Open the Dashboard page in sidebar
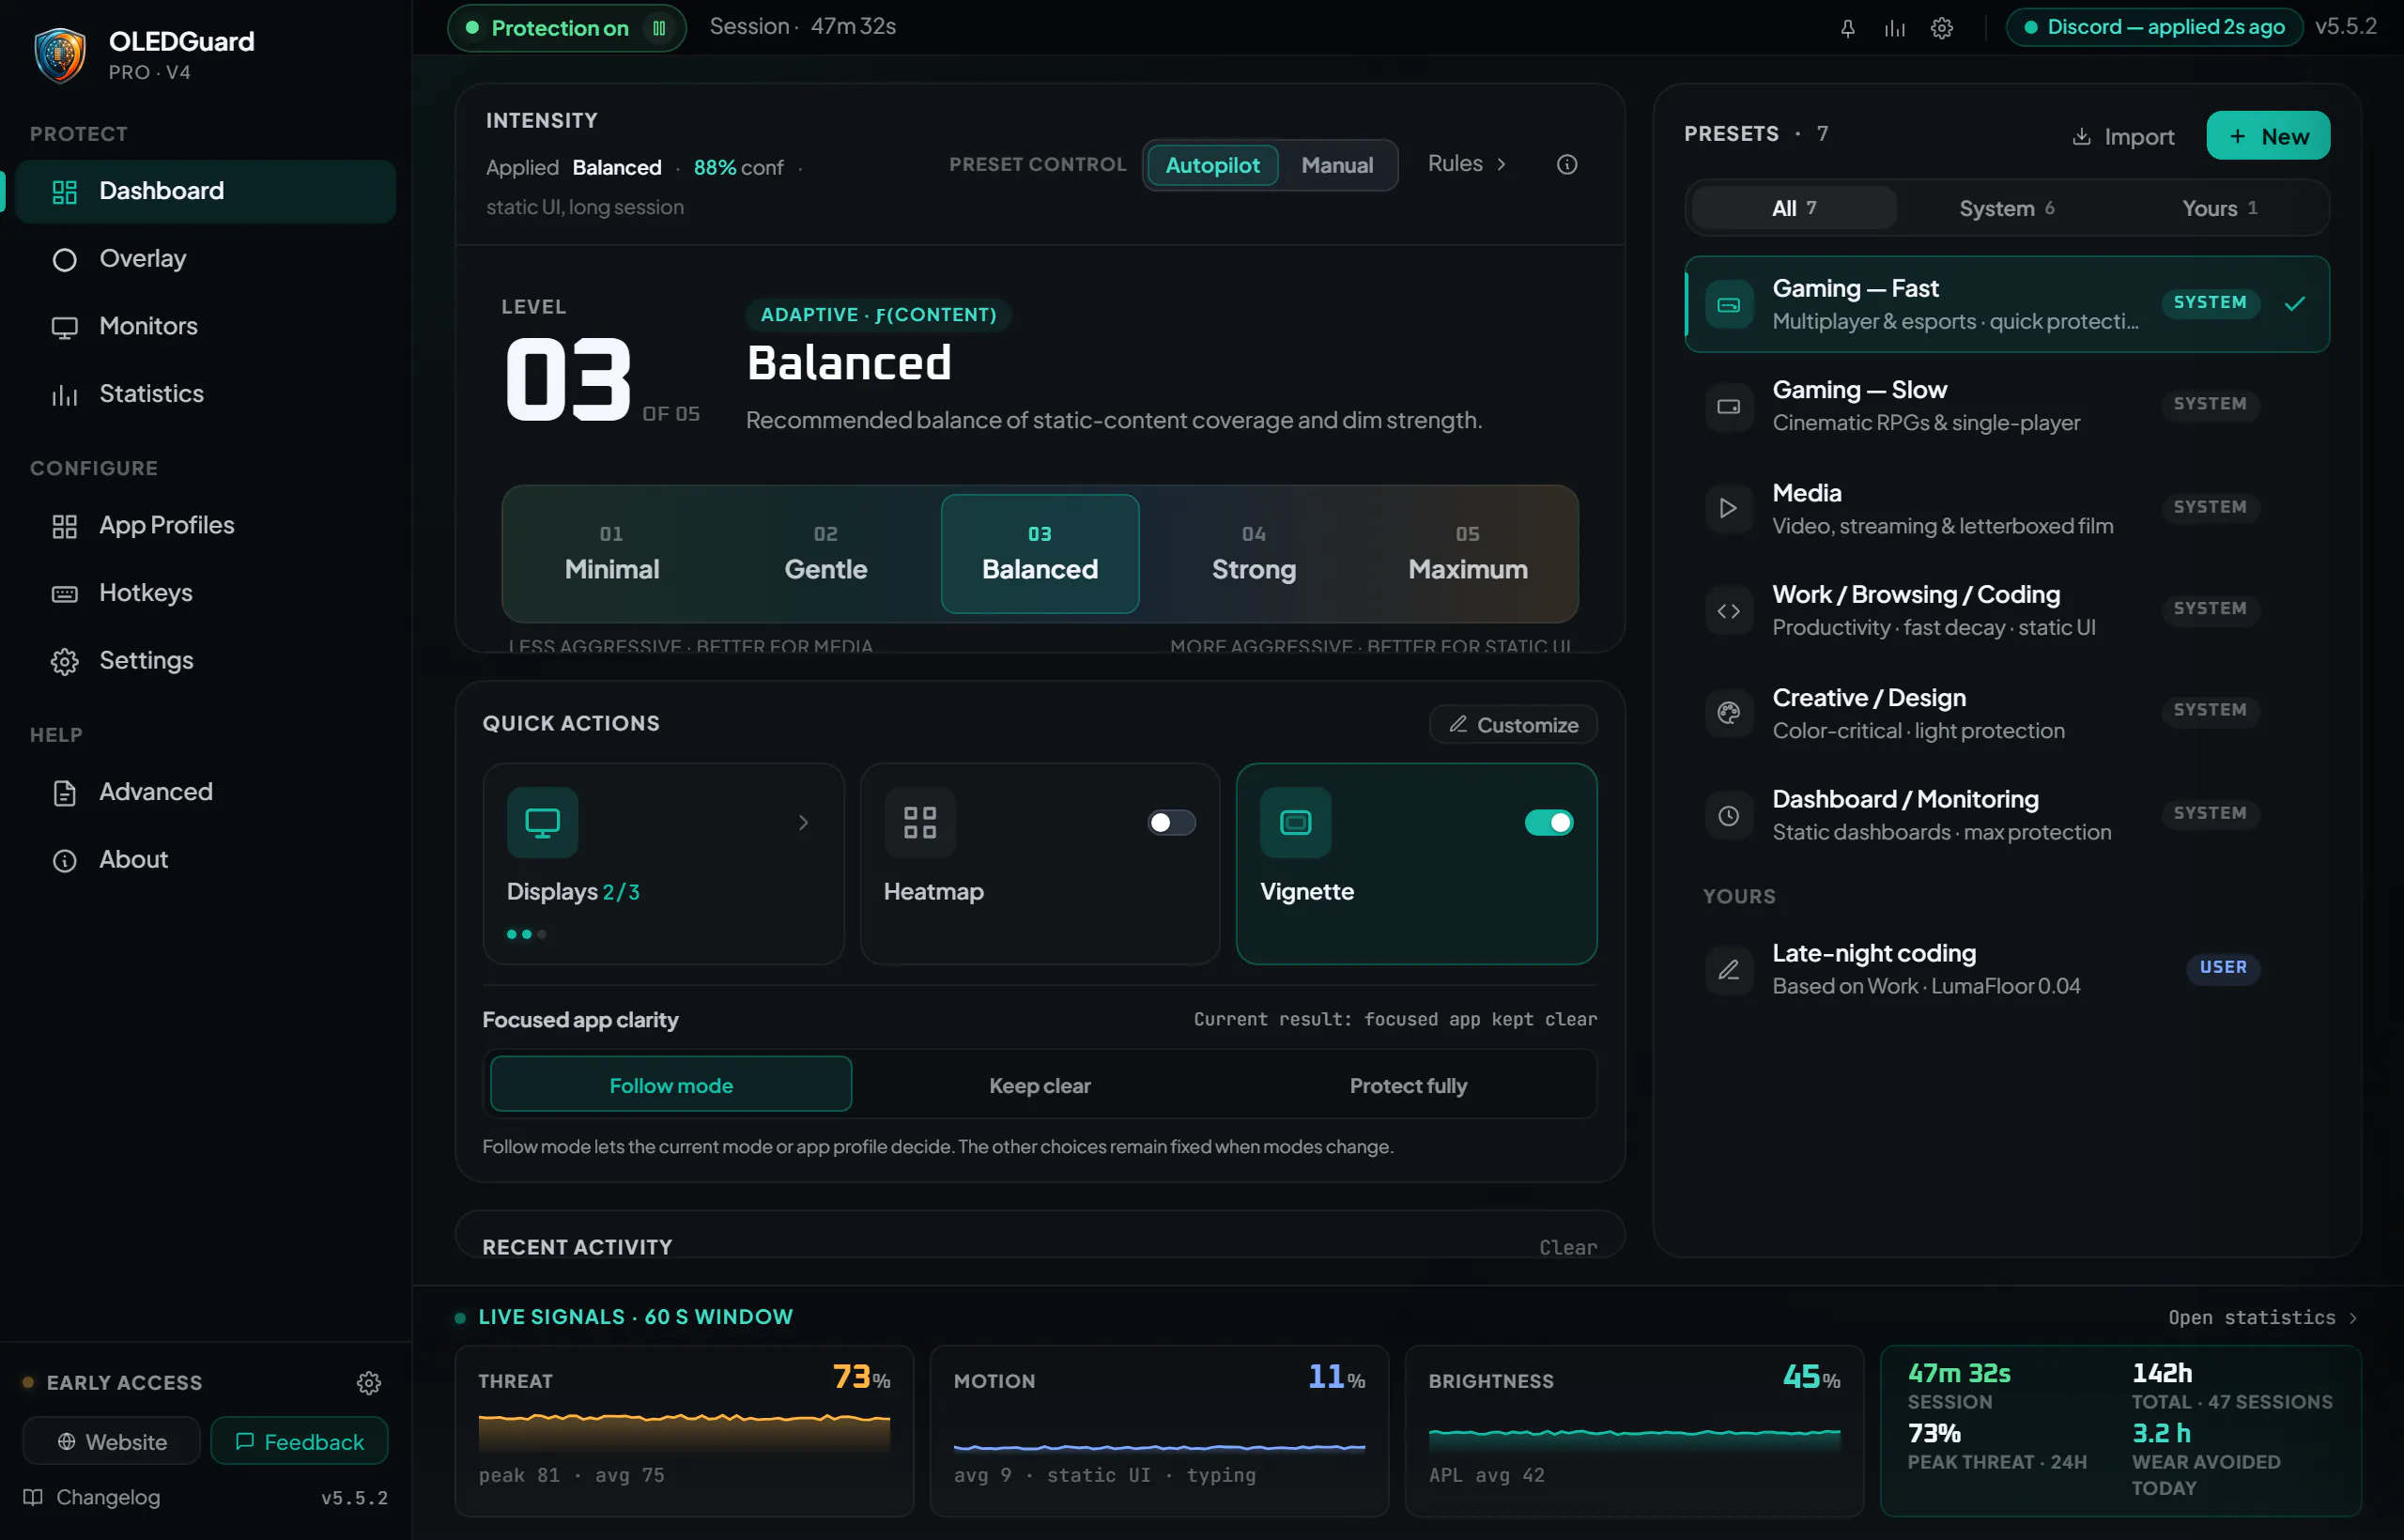This screenshot has width=2404, height=1540. coord(205,191)
